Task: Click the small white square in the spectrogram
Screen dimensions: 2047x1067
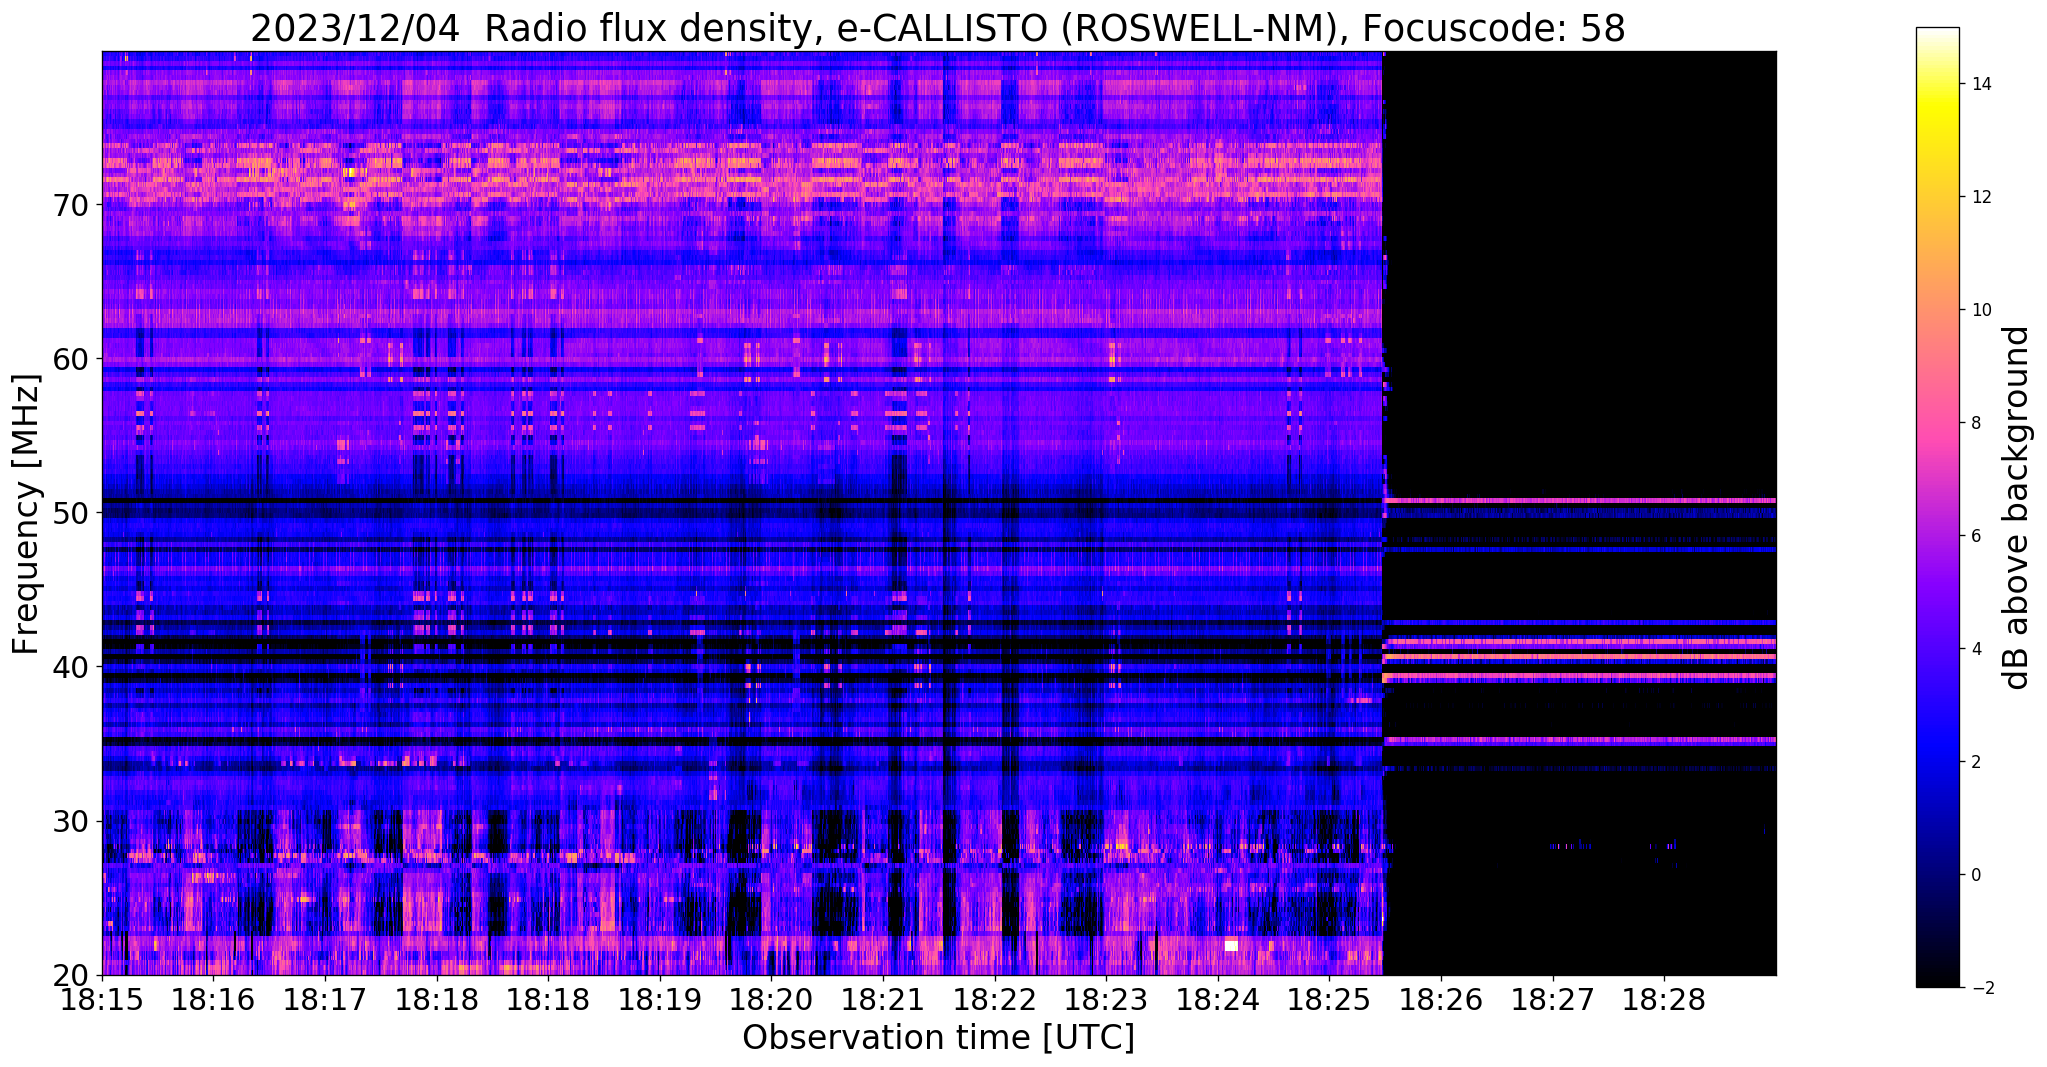Action: (x=1231, y=946)
